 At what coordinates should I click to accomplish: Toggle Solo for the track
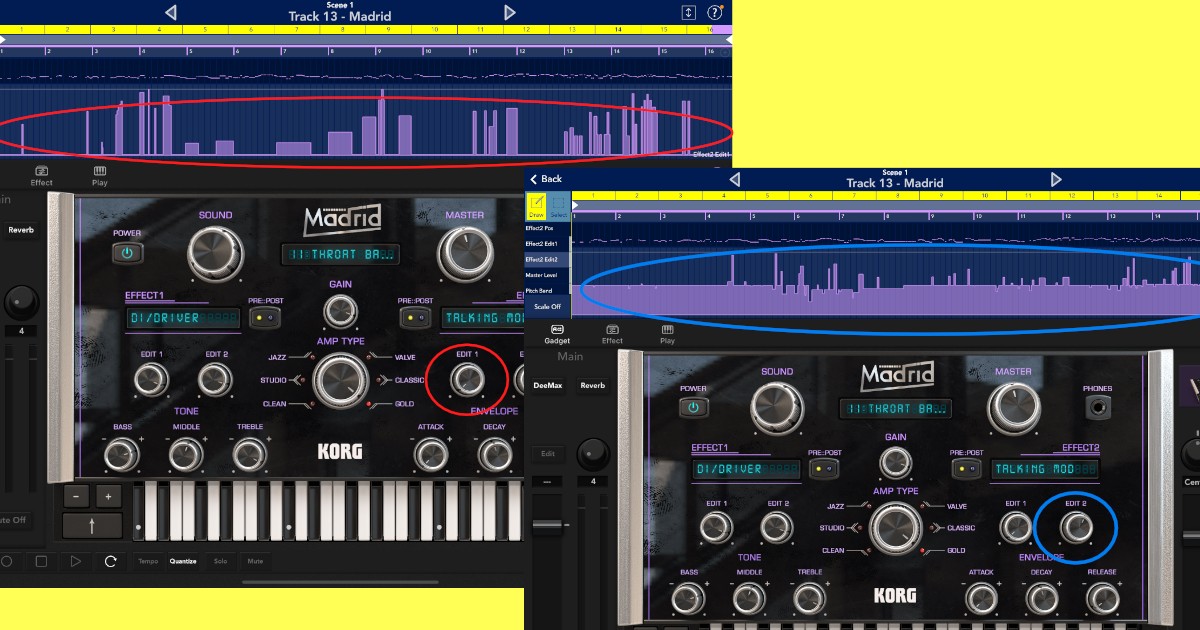pyautogui.click(x=220, y=561)
